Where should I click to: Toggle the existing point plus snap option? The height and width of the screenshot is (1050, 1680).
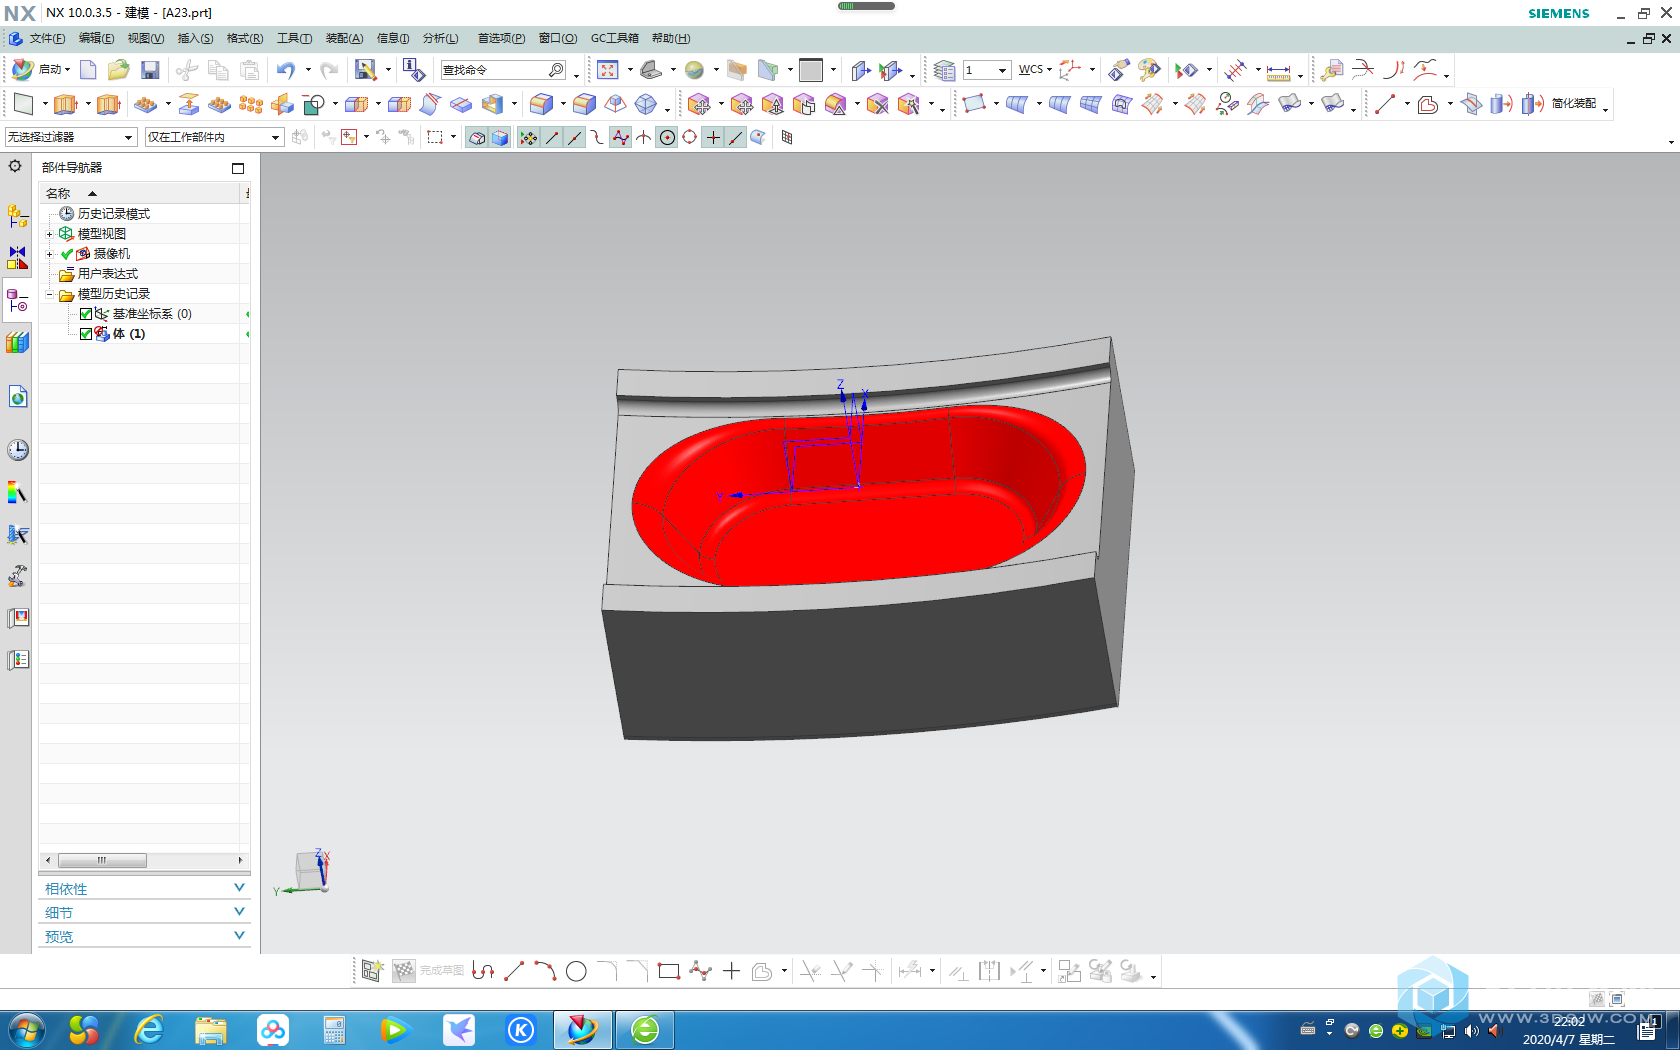pos(713,137)
